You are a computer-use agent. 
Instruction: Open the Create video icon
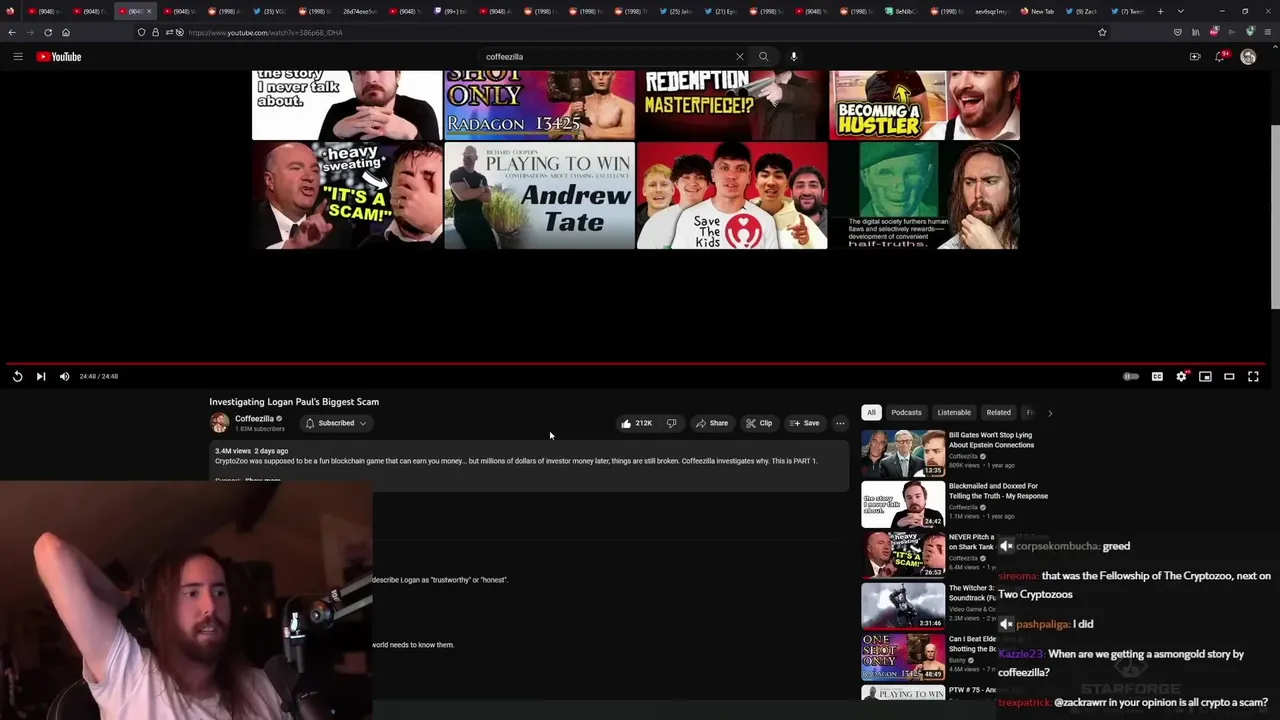tap(1195, 57)
